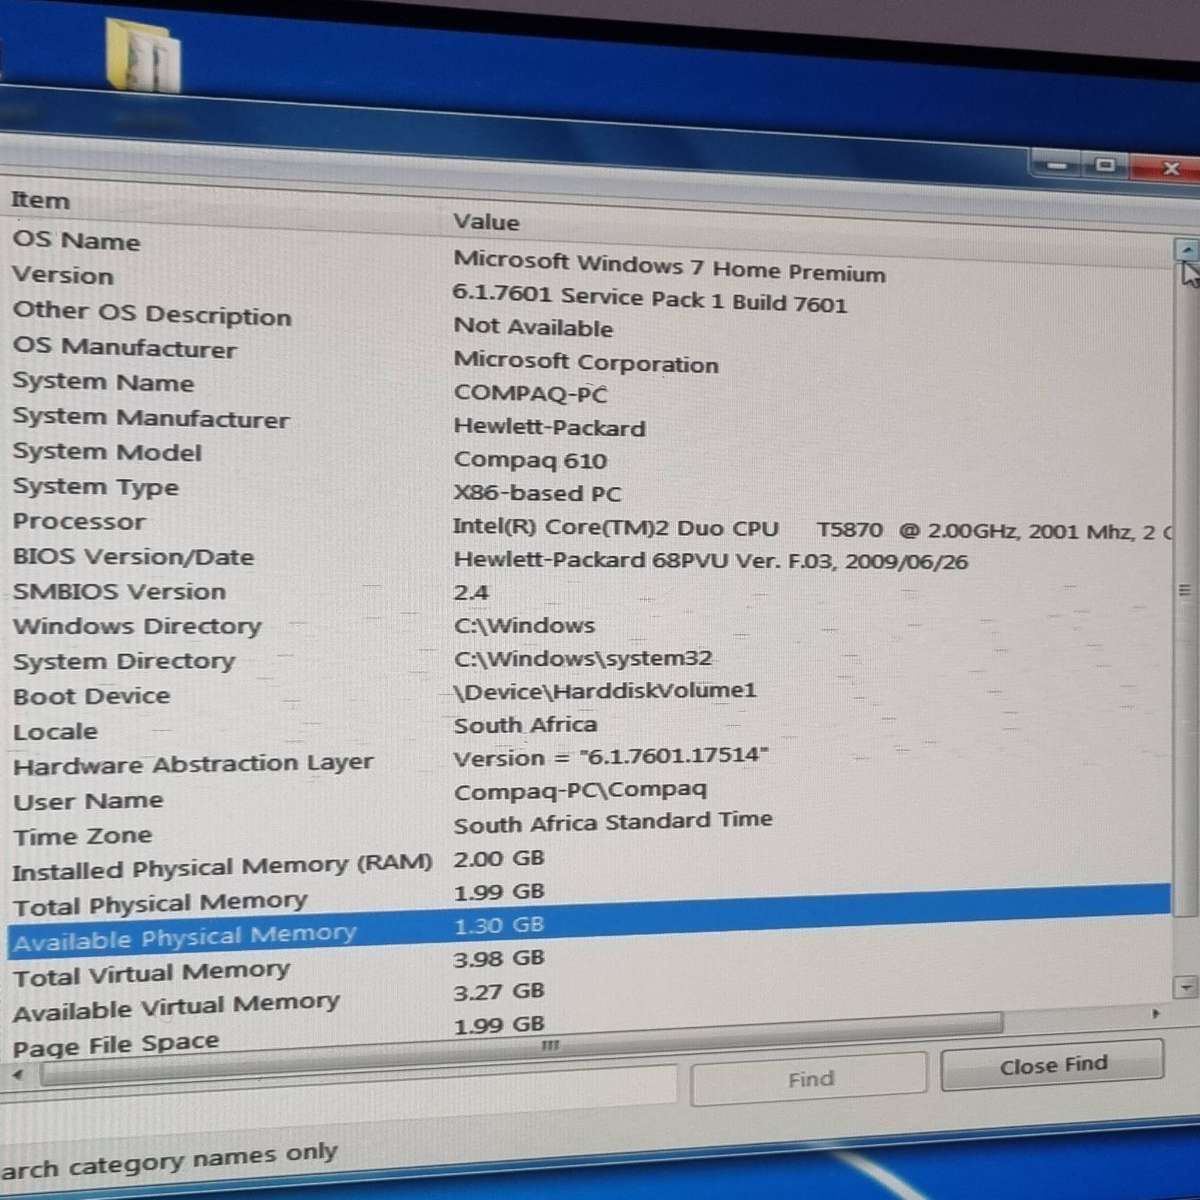
Task: Click the scroll-up arrow on the vertical scrollbar
Action: coord(1186,248)
